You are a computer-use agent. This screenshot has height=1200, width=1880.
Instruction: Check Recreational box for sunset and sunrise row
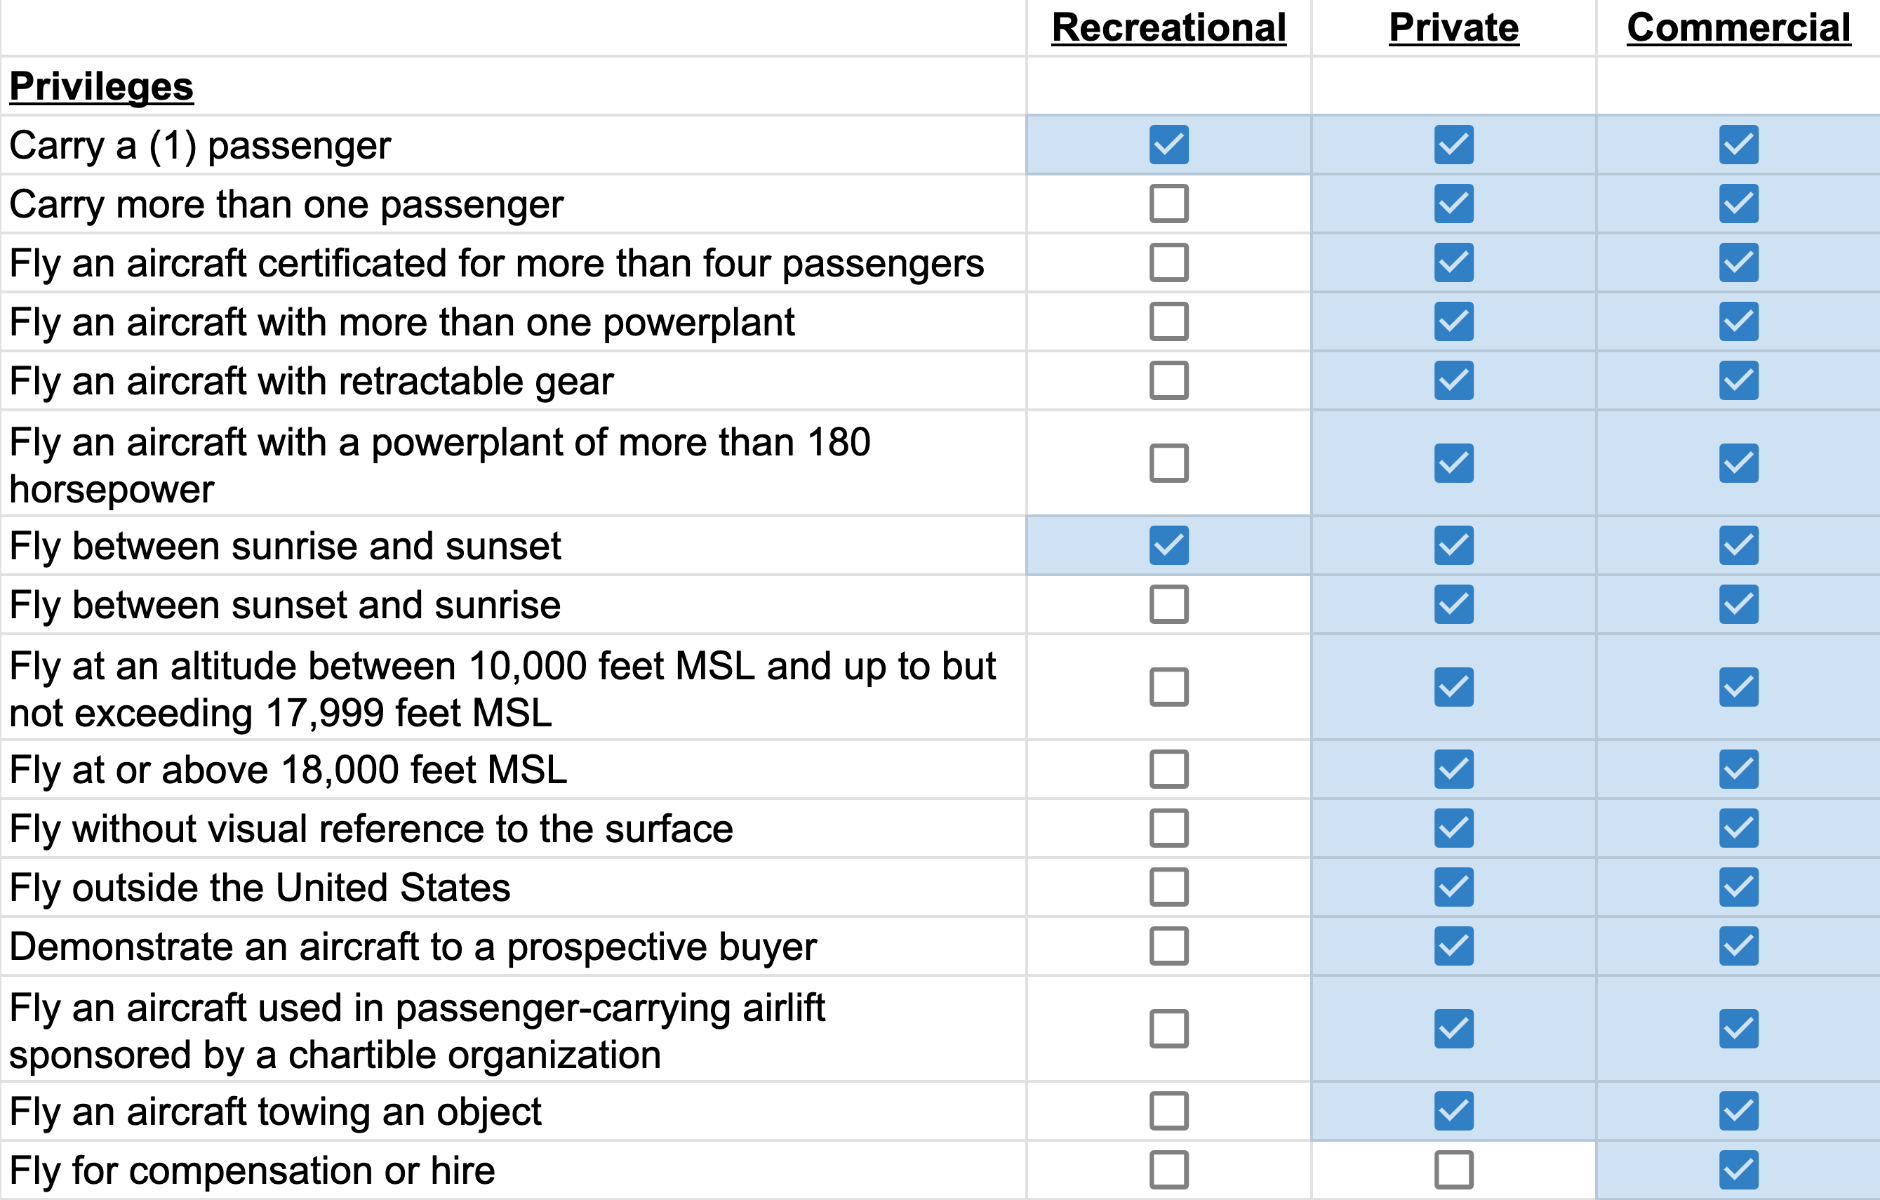pyautogui.click(x=1168, y=605)
